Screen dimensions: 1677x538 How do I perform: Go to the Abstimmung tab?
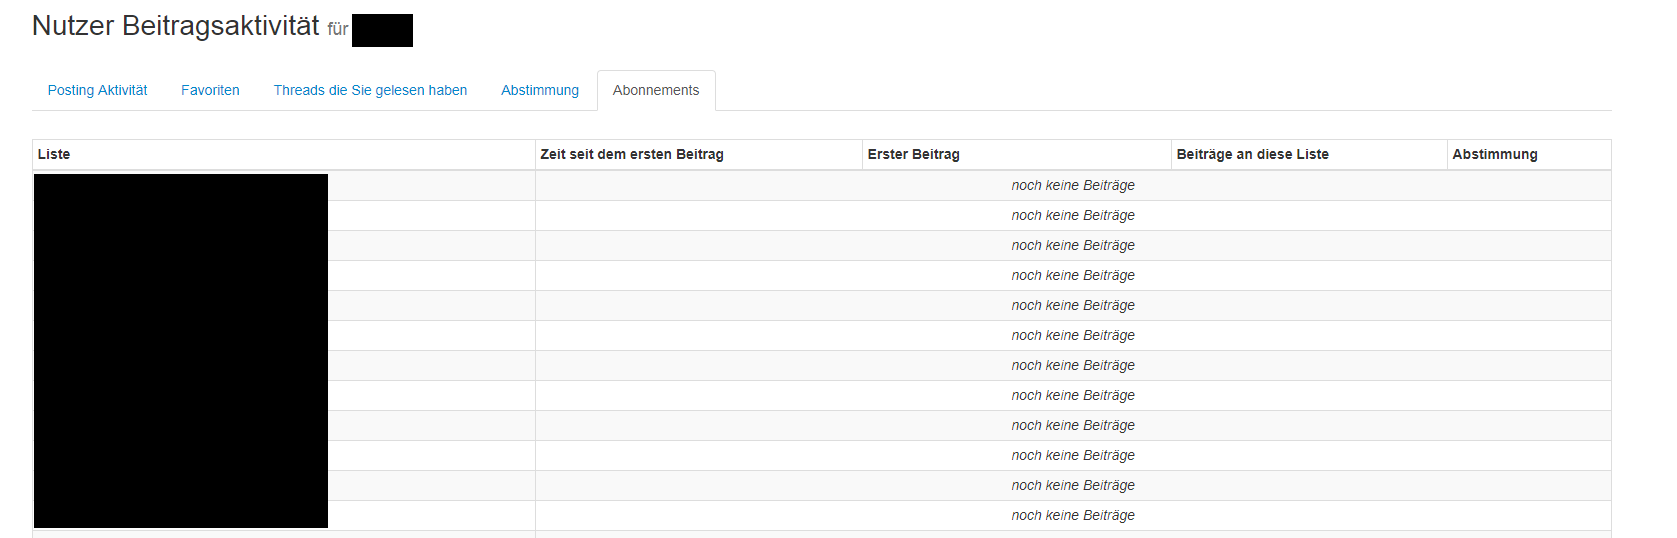(x=540, y=90)
